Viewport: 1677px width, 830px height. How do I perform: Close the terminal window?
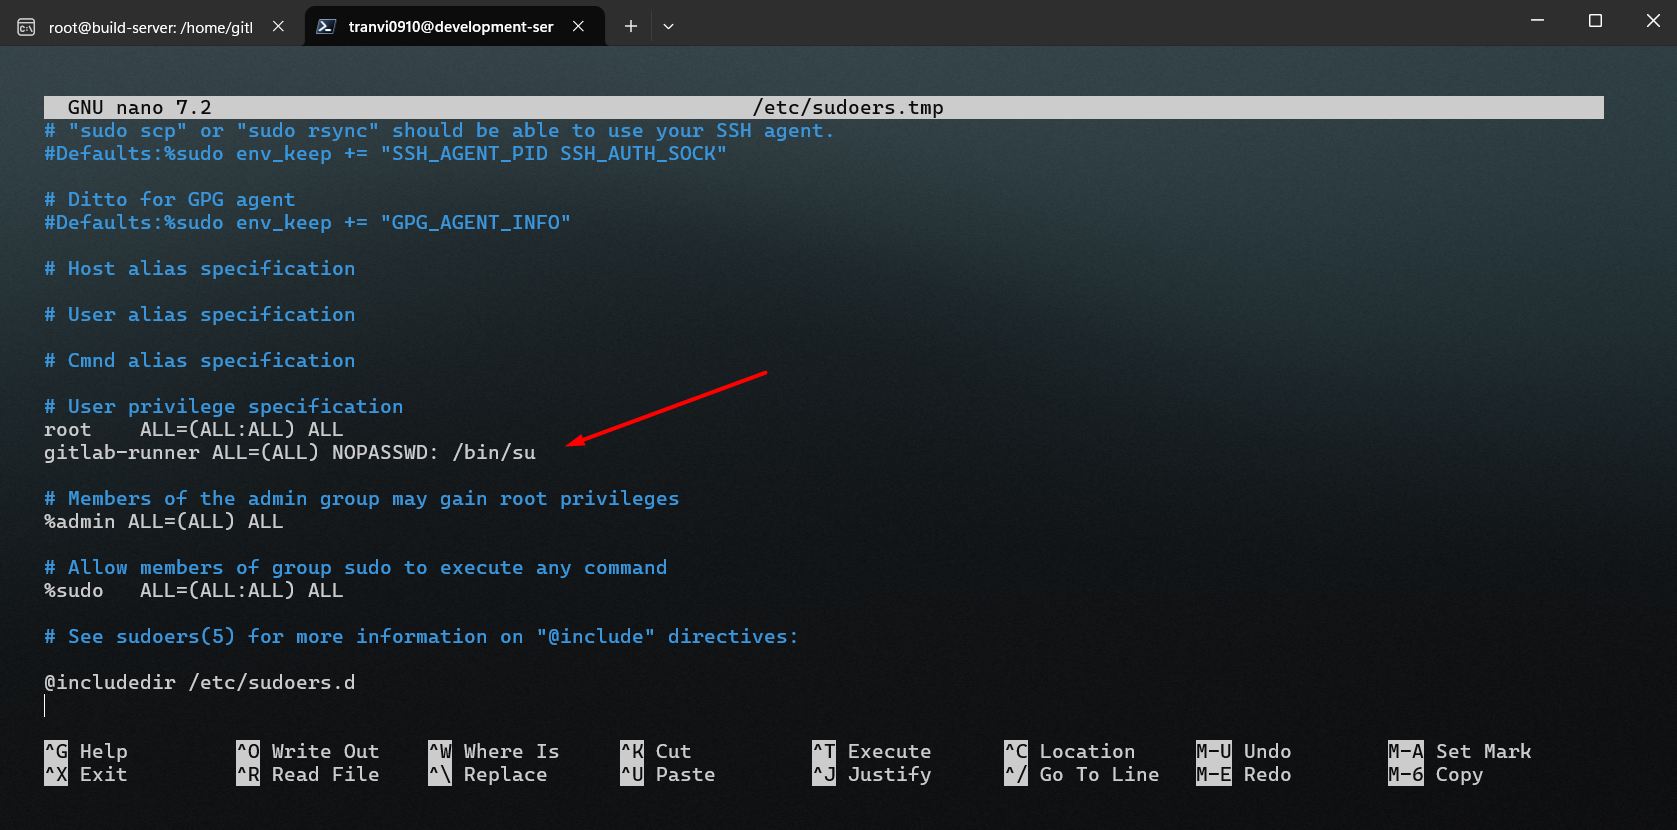[1652, 21]
